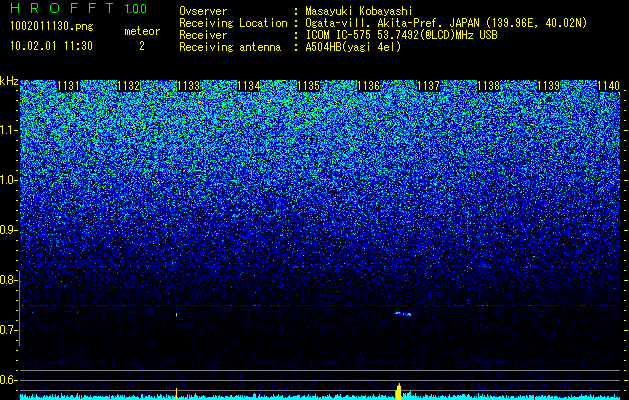The width and height of the screenshot is (629, 400).
Task: Click the 1.1 frequency axis label
Action: pos(9,130)
